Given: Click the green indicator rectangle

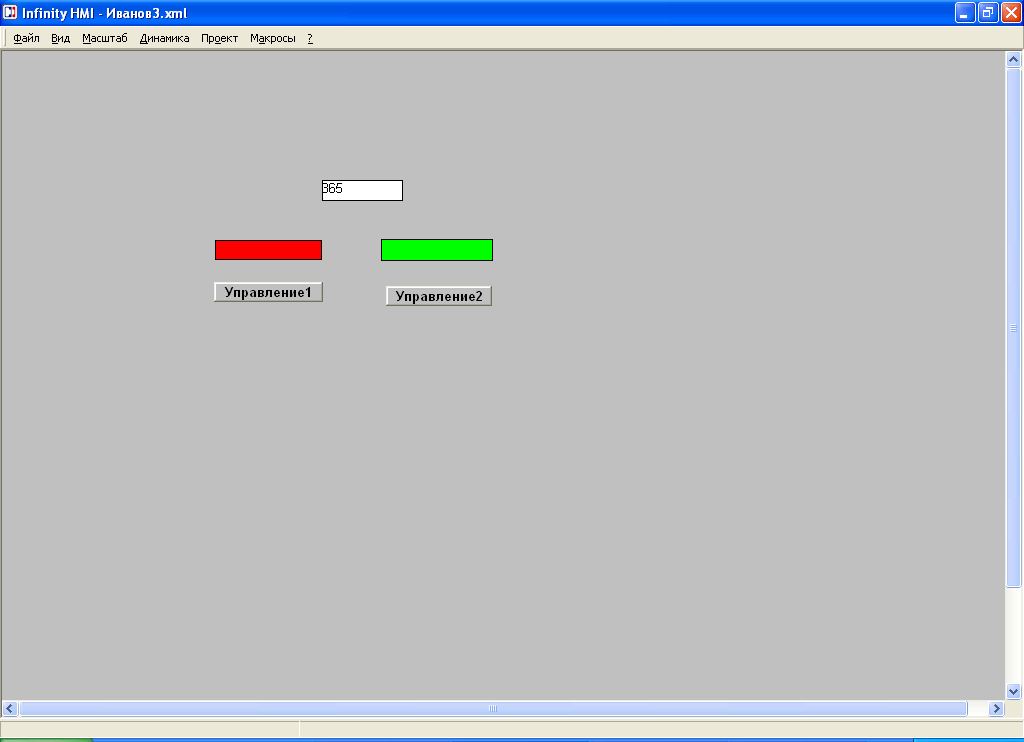Looking at the screenshot, I should click(x=437, y=250).
